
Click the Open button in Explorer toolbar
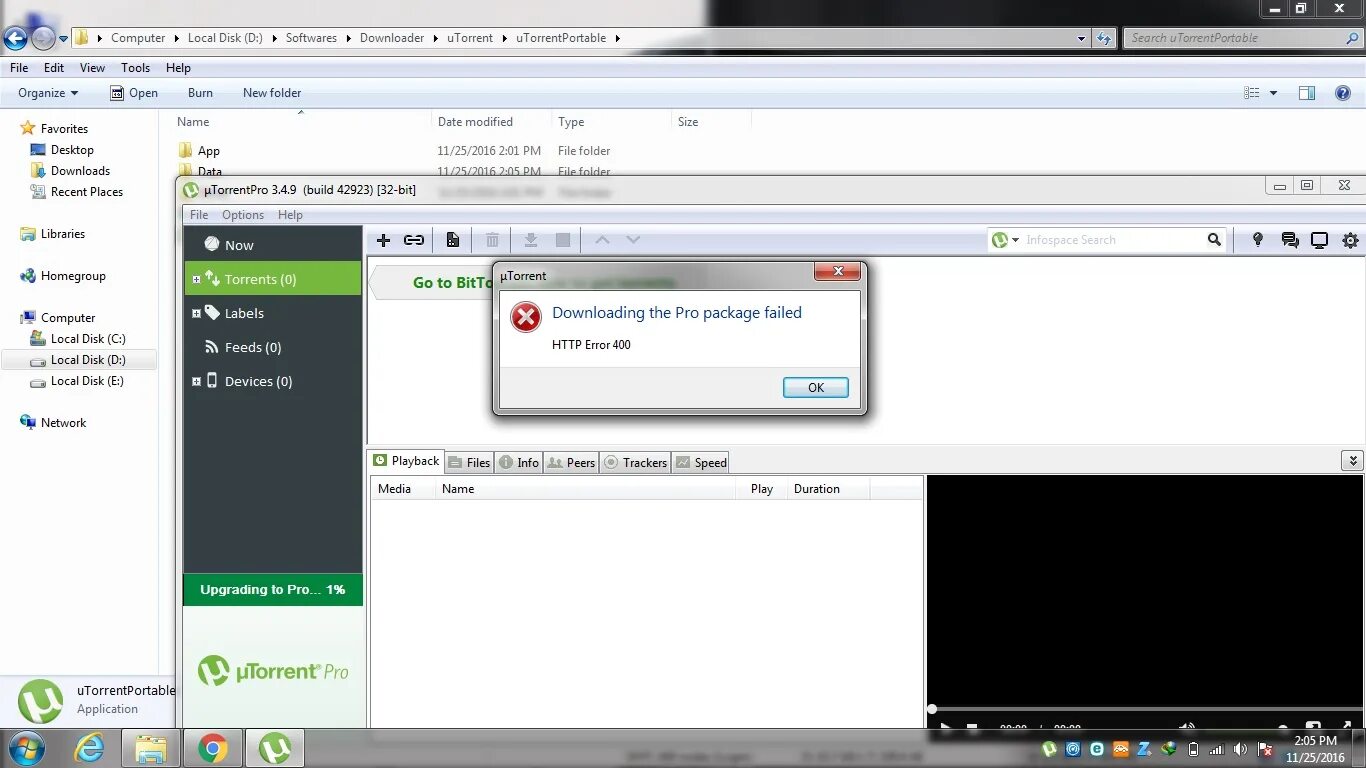133,93
